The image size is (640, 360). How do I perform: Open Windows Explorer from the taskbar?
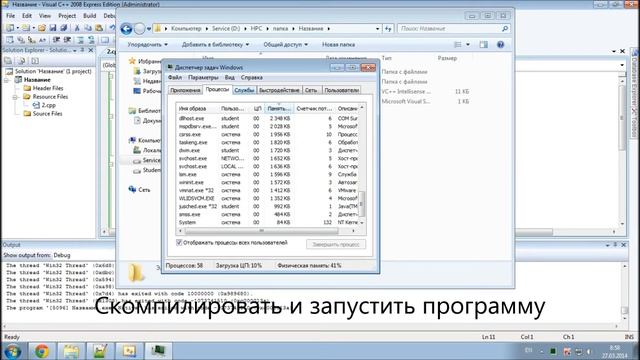coord(71,351)
